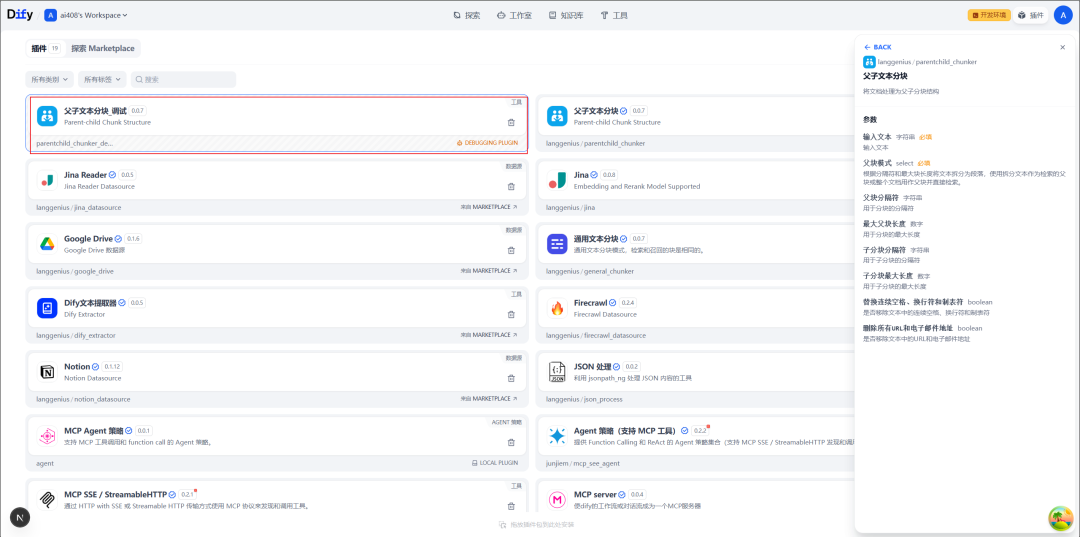Screen dimensions: 1080x537
Task: Expand the 所有标签 filter dropdown
Action: pos(103,79)
